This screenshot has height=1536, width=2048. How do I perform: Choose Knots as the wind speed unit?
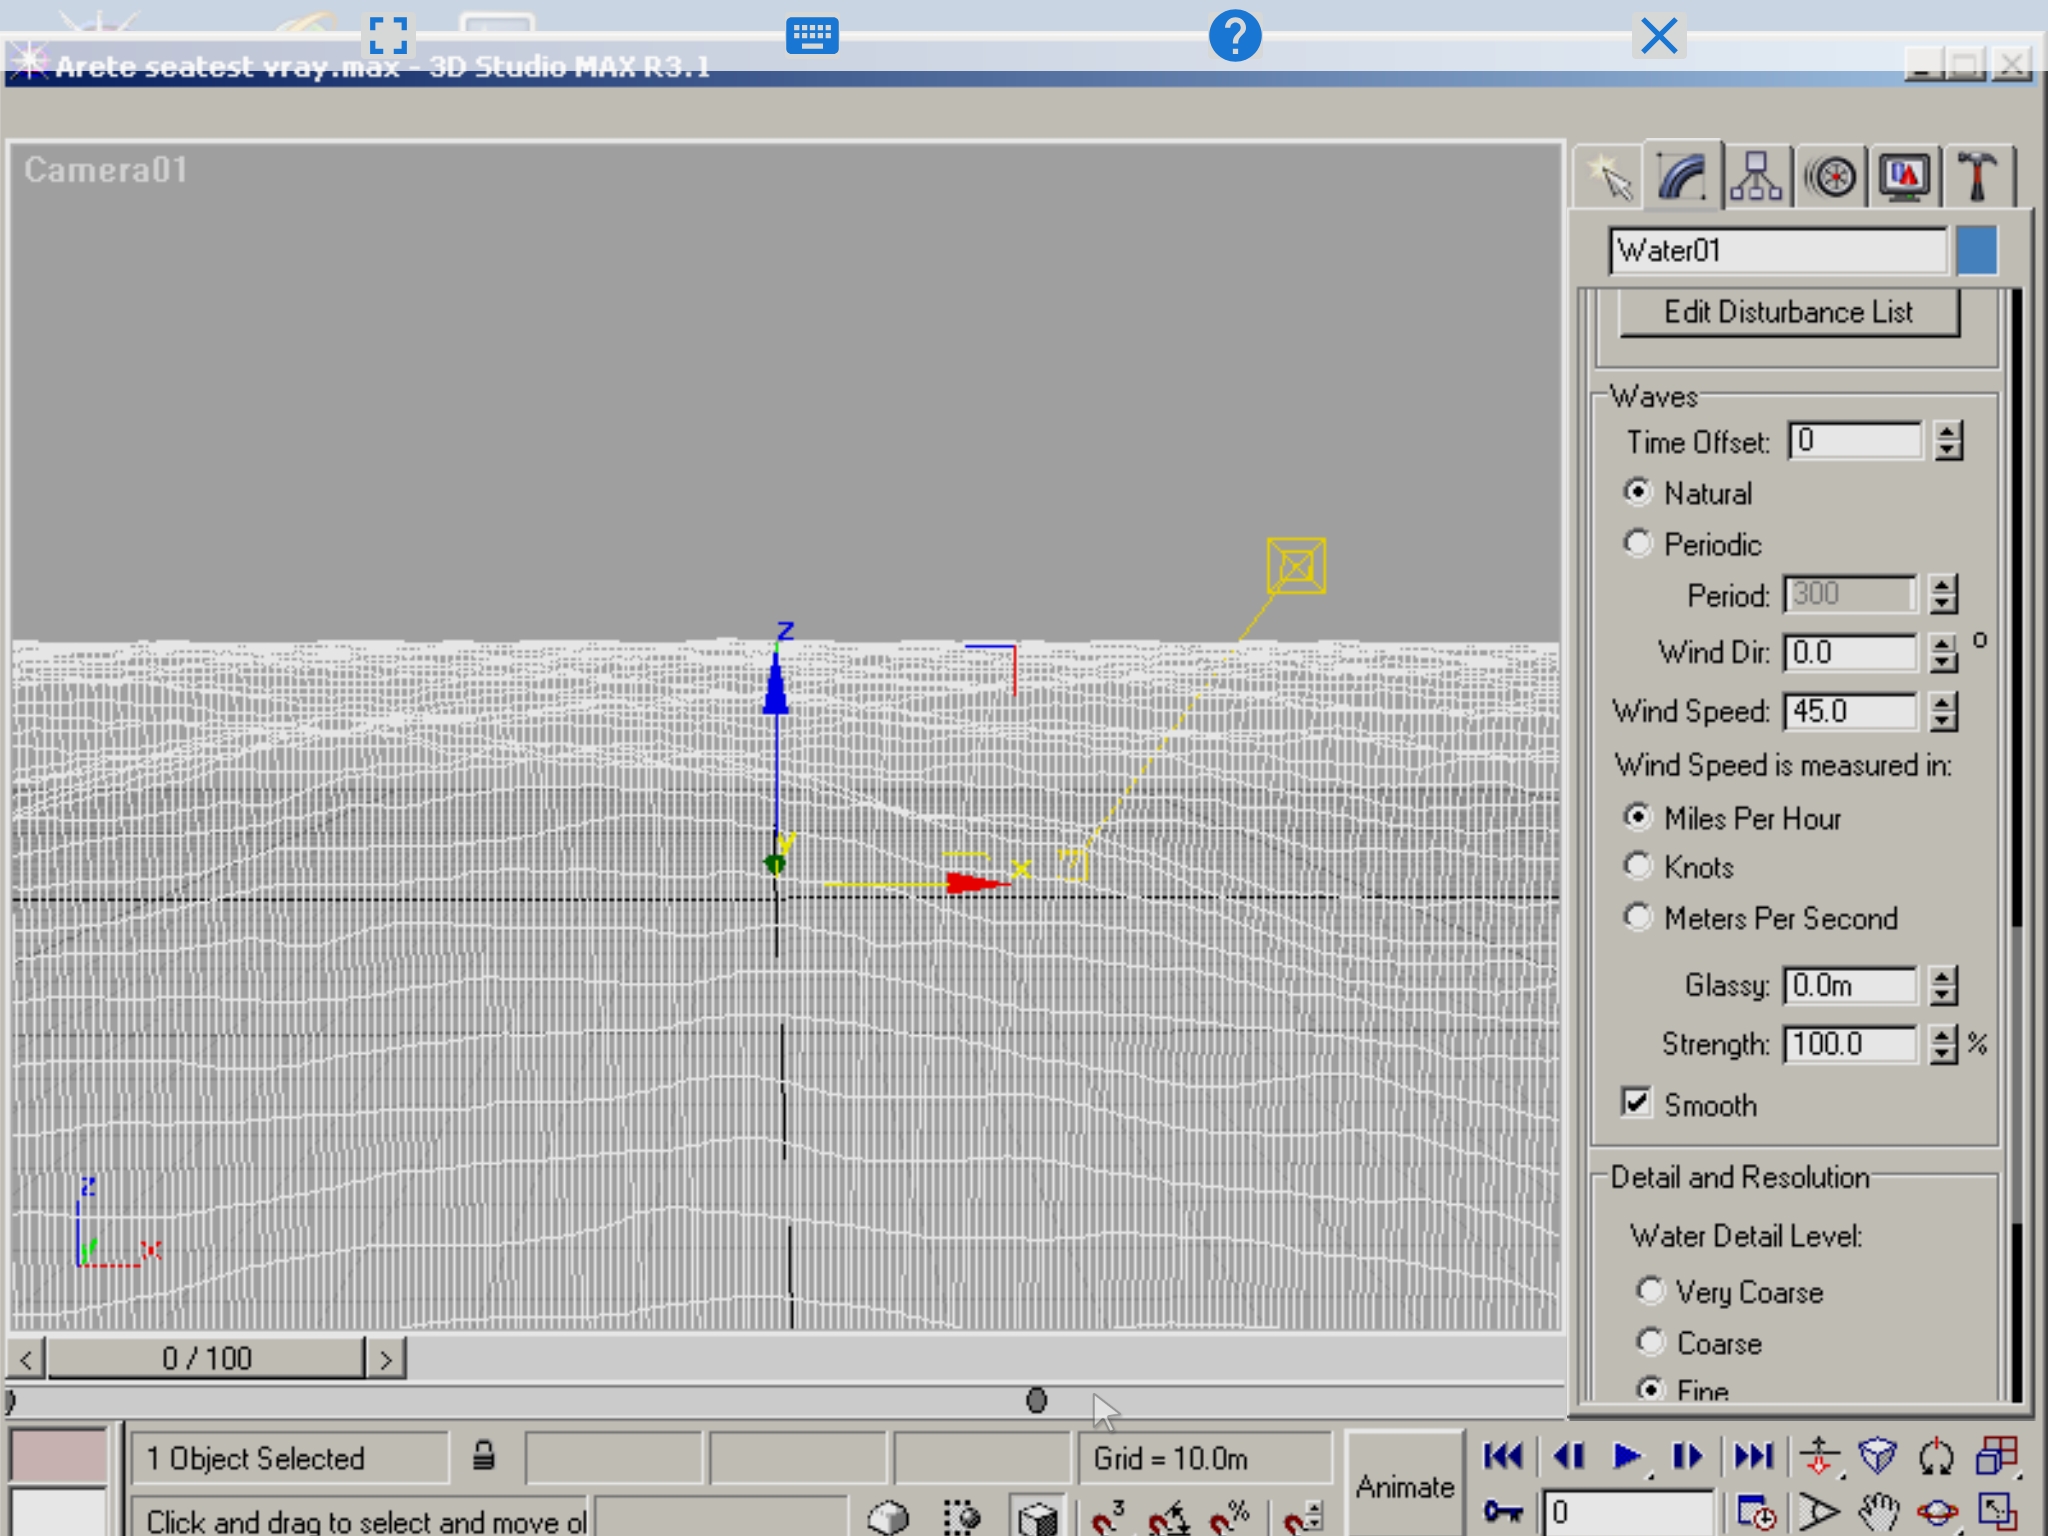(x=1637, y=866)
